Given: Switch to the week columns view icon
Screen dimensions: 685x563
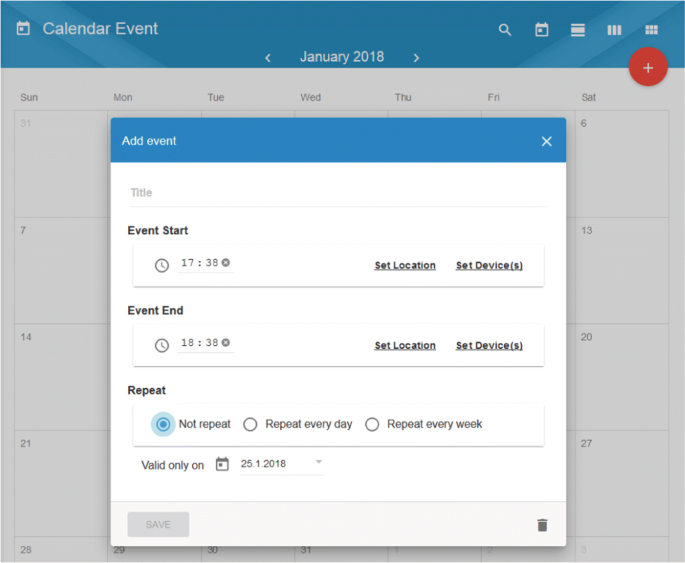Looking at the screenshot, I should click(614, 30).
